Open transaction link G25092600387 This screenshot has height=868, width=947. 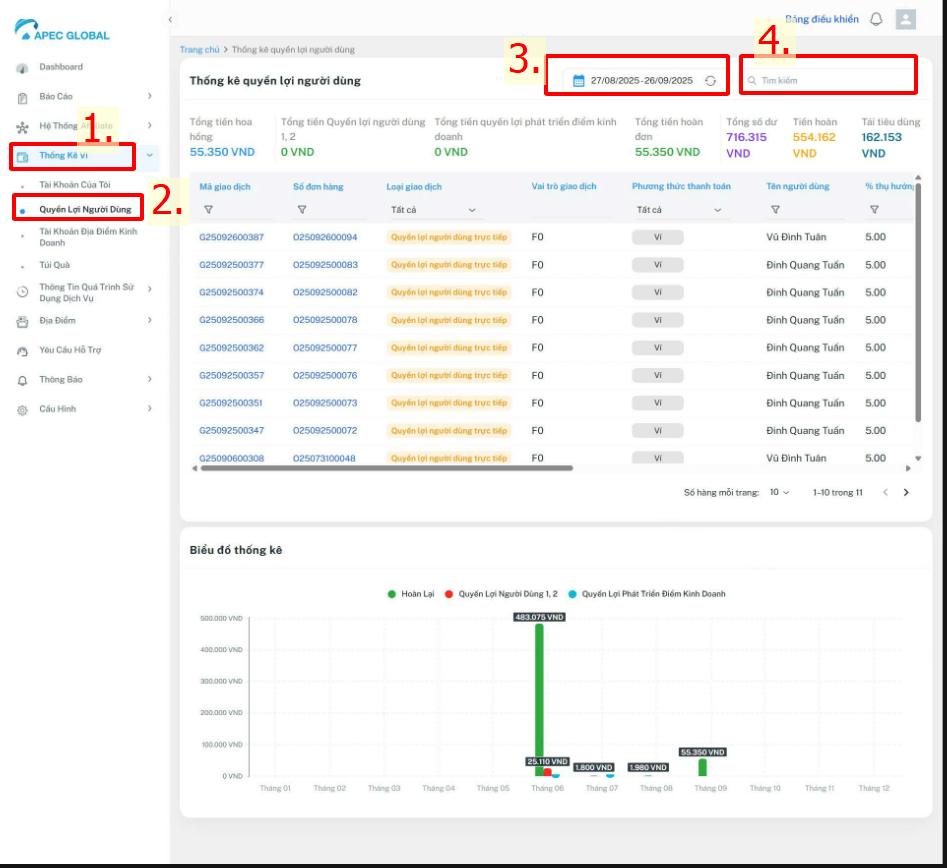(x=231, y=238)
